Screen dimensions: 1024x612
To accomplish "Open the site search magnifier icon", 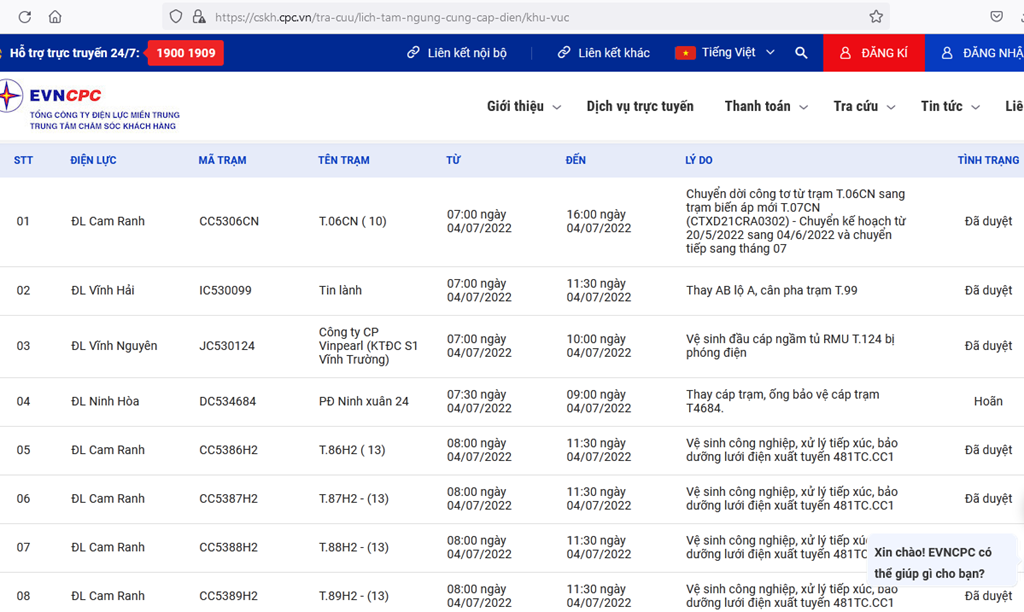I will click(x=801, y=53).
